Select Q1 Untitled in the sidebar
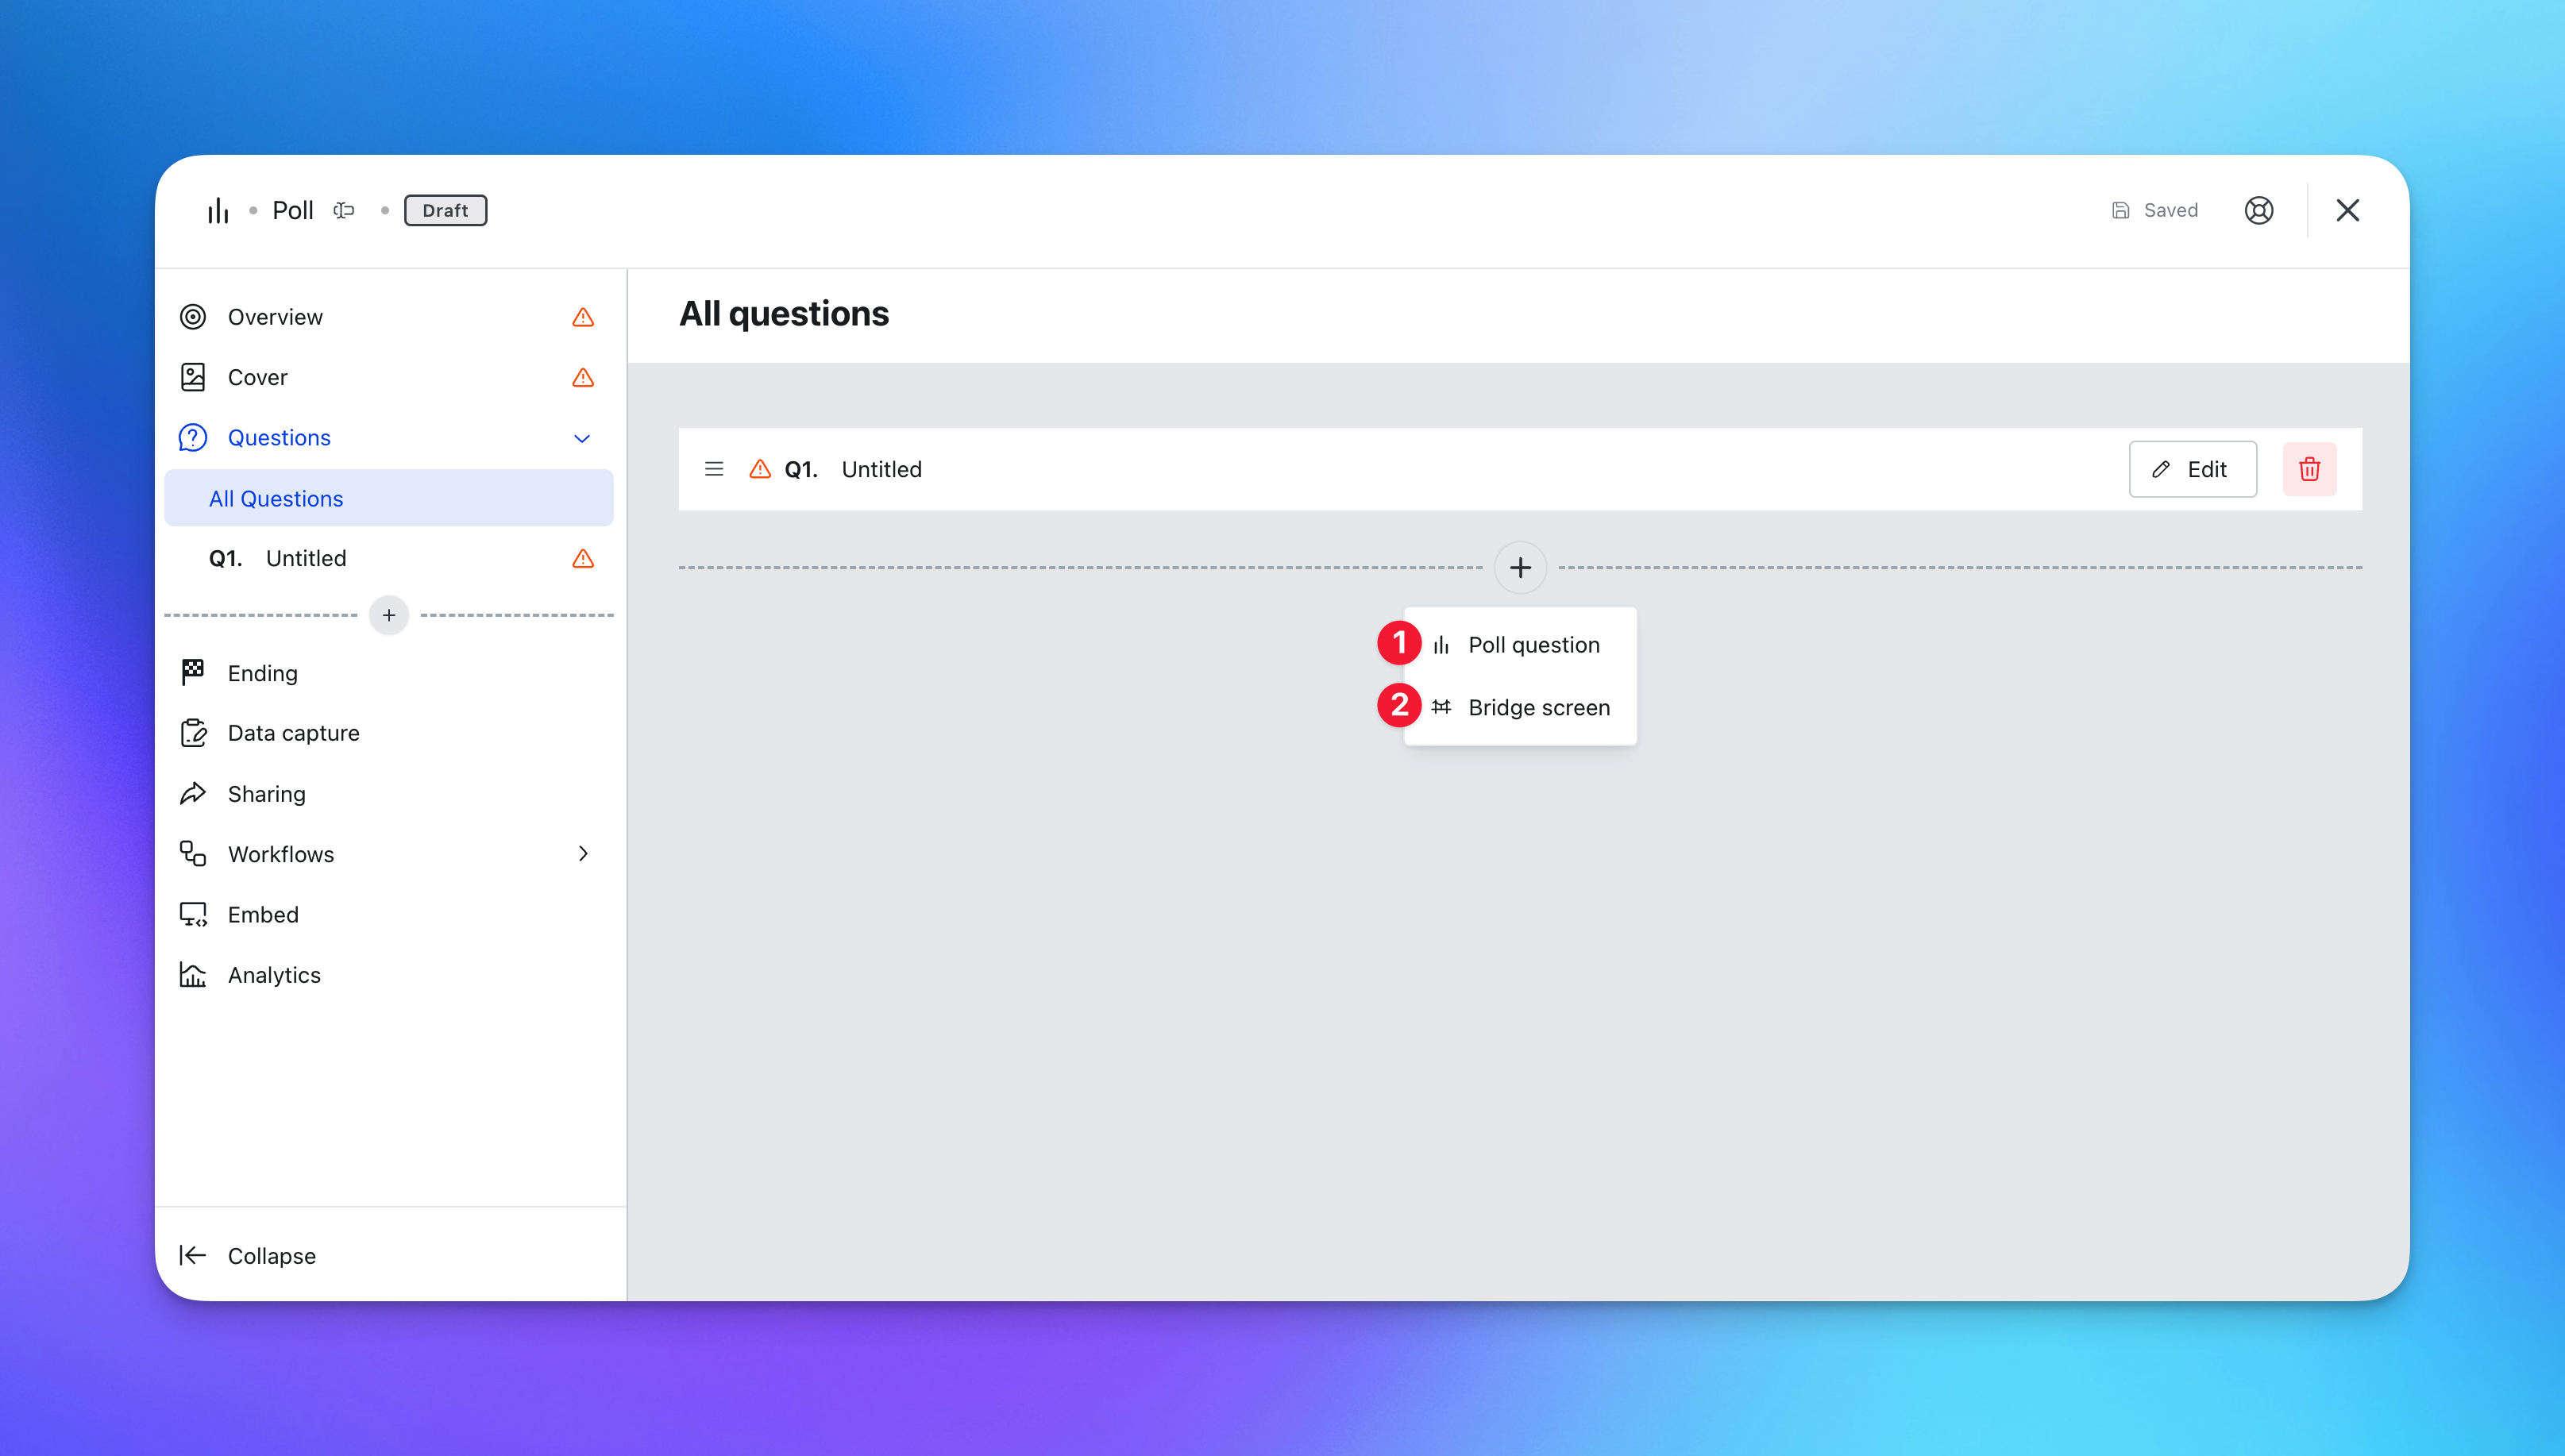 [305, 558]
